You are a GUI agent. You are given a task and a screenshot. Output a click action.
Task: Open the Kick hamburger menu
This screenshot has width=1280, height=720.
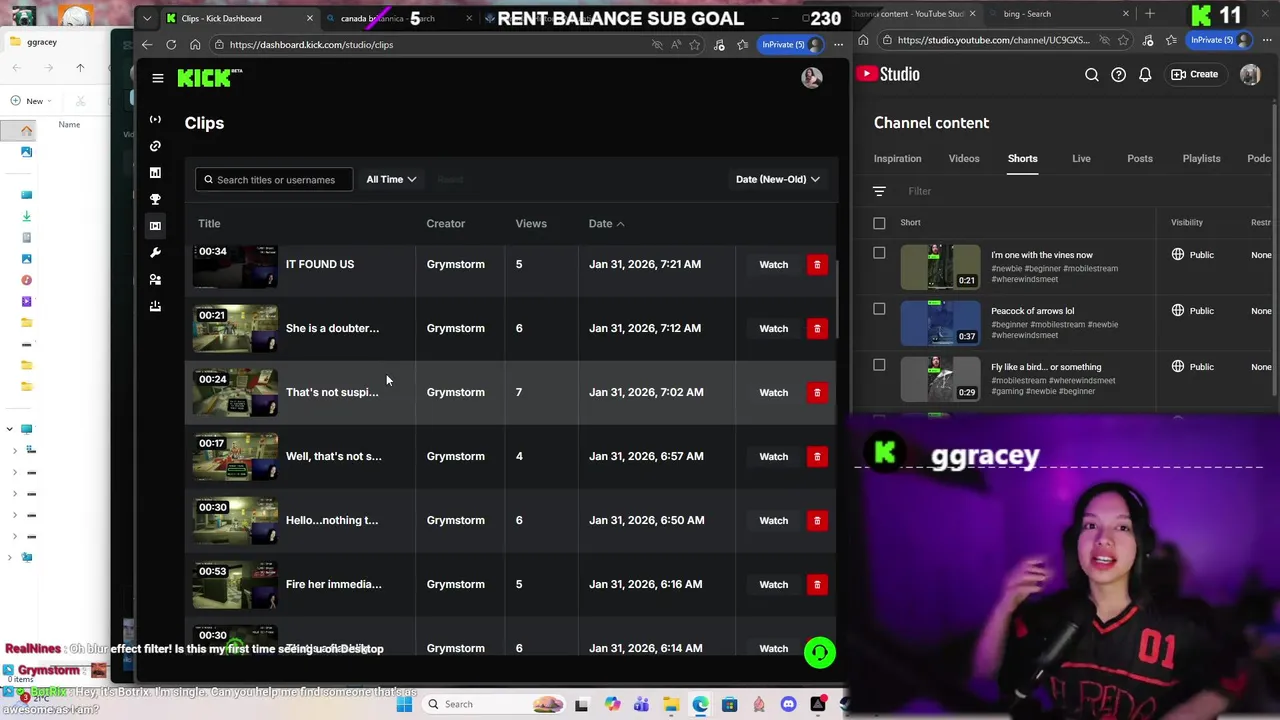[x=157, y=78]
